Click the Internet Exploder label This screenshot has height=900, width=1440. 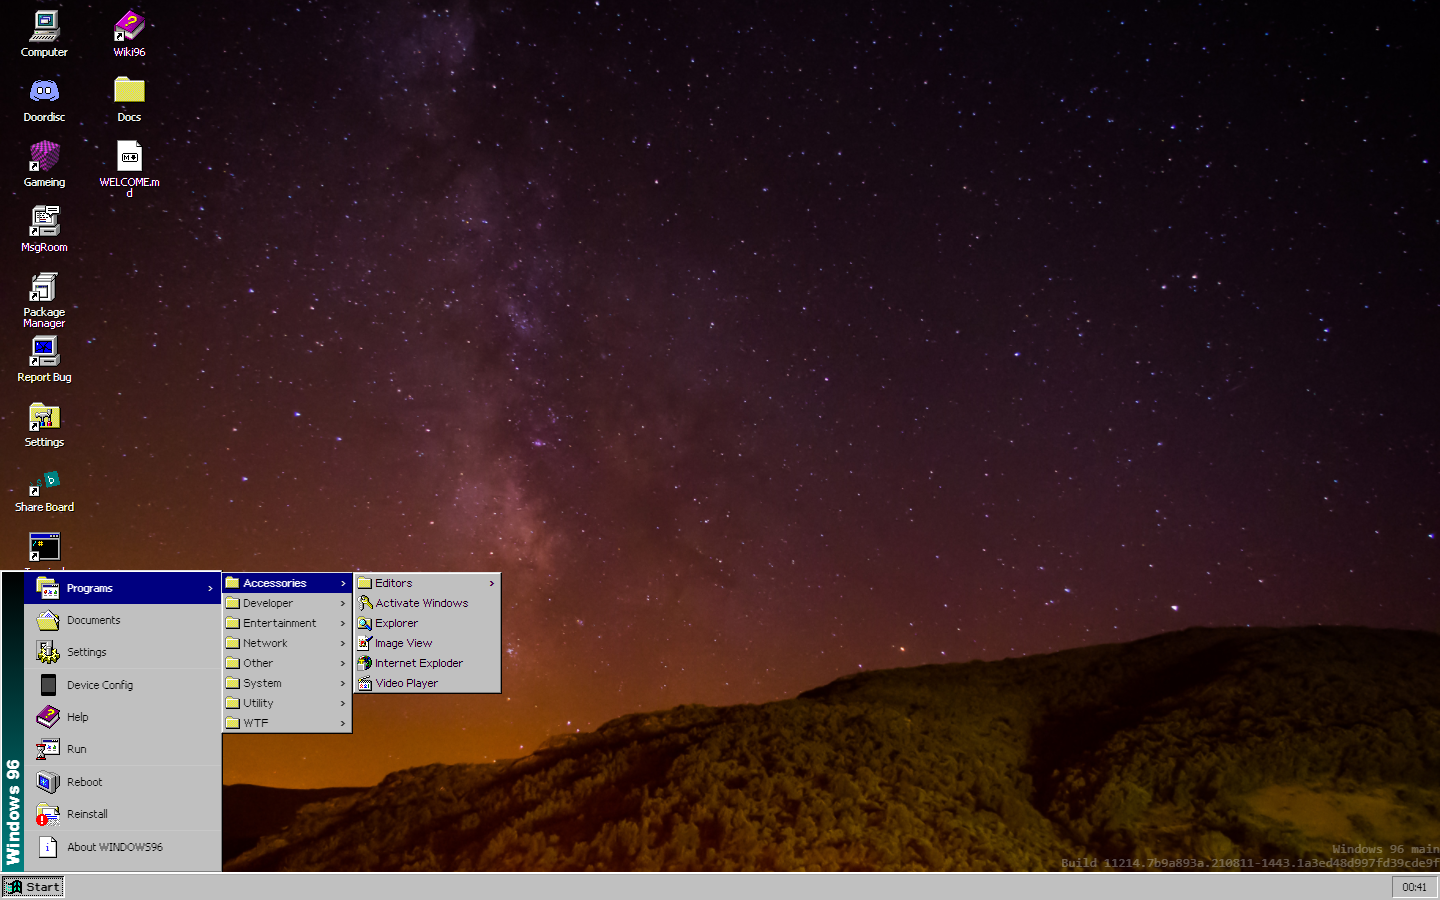[419, 663]
